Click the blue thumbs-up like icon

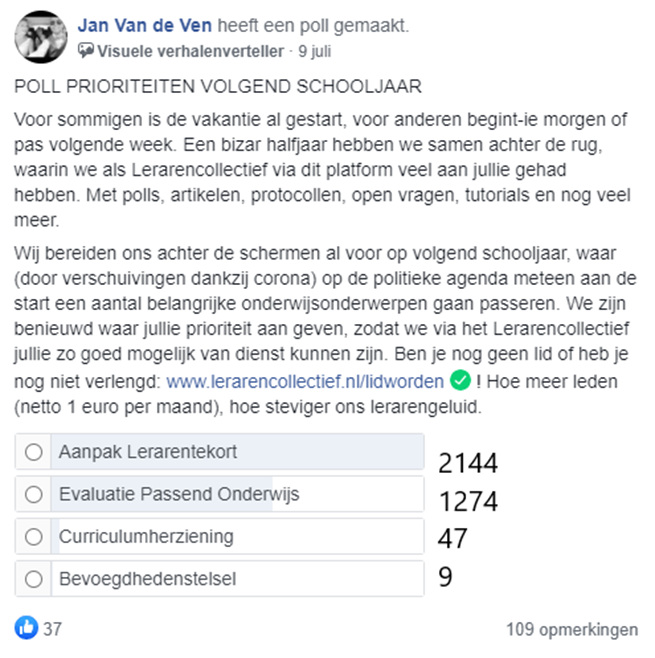pos(26,628)
